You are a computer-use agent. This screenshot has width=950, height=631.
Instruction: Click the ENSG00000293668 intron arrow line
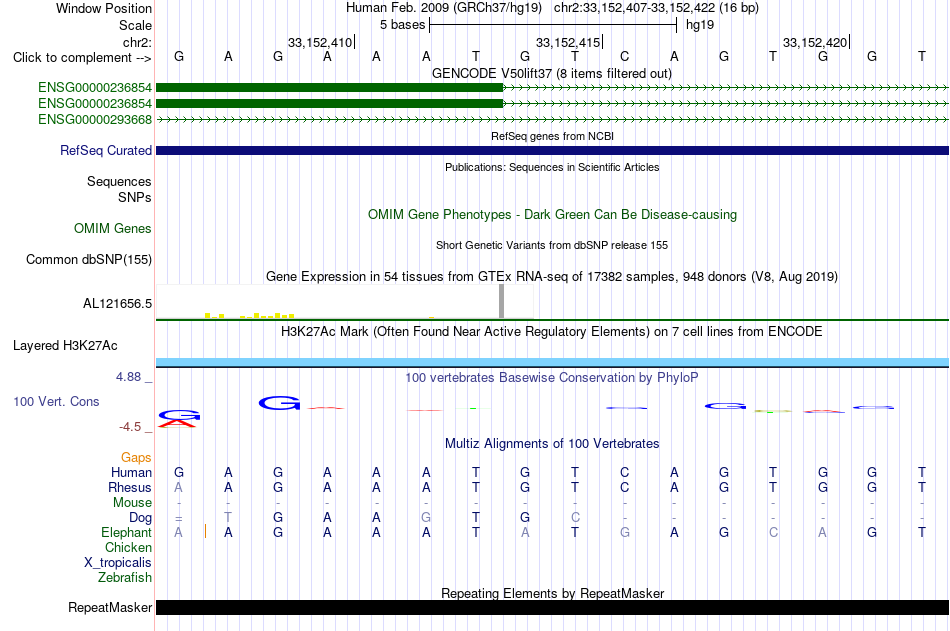point(553,120)
